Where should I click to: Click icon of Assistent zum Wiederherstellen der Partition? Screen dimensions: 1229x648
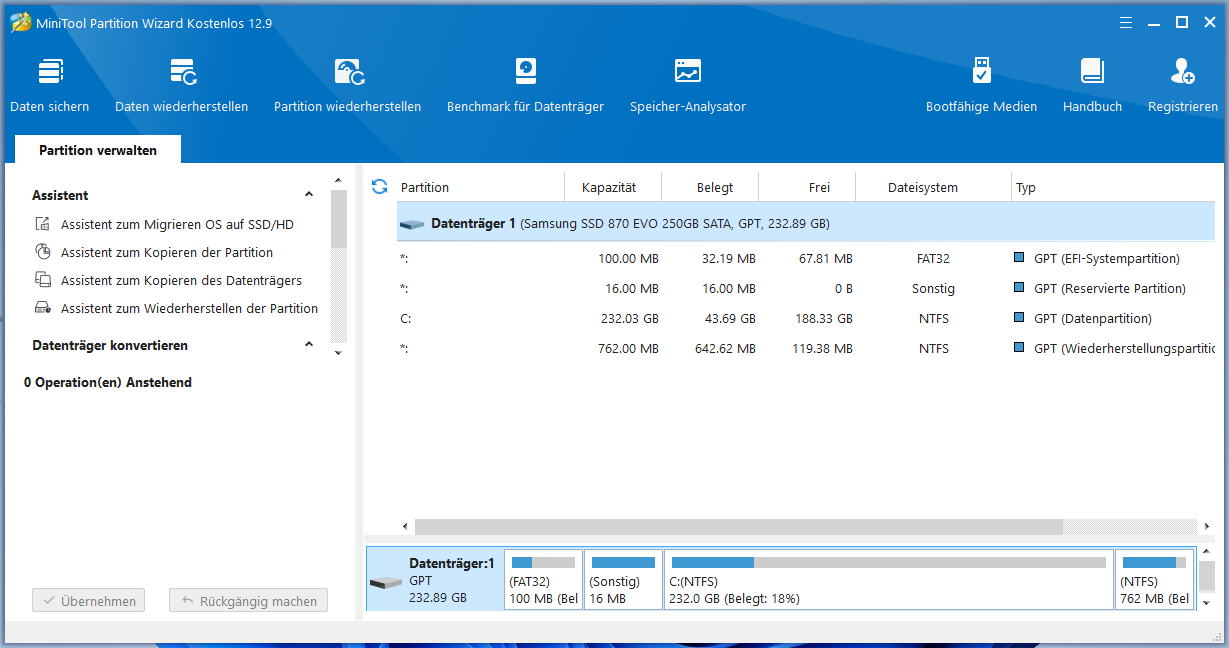tap(43, 308)
